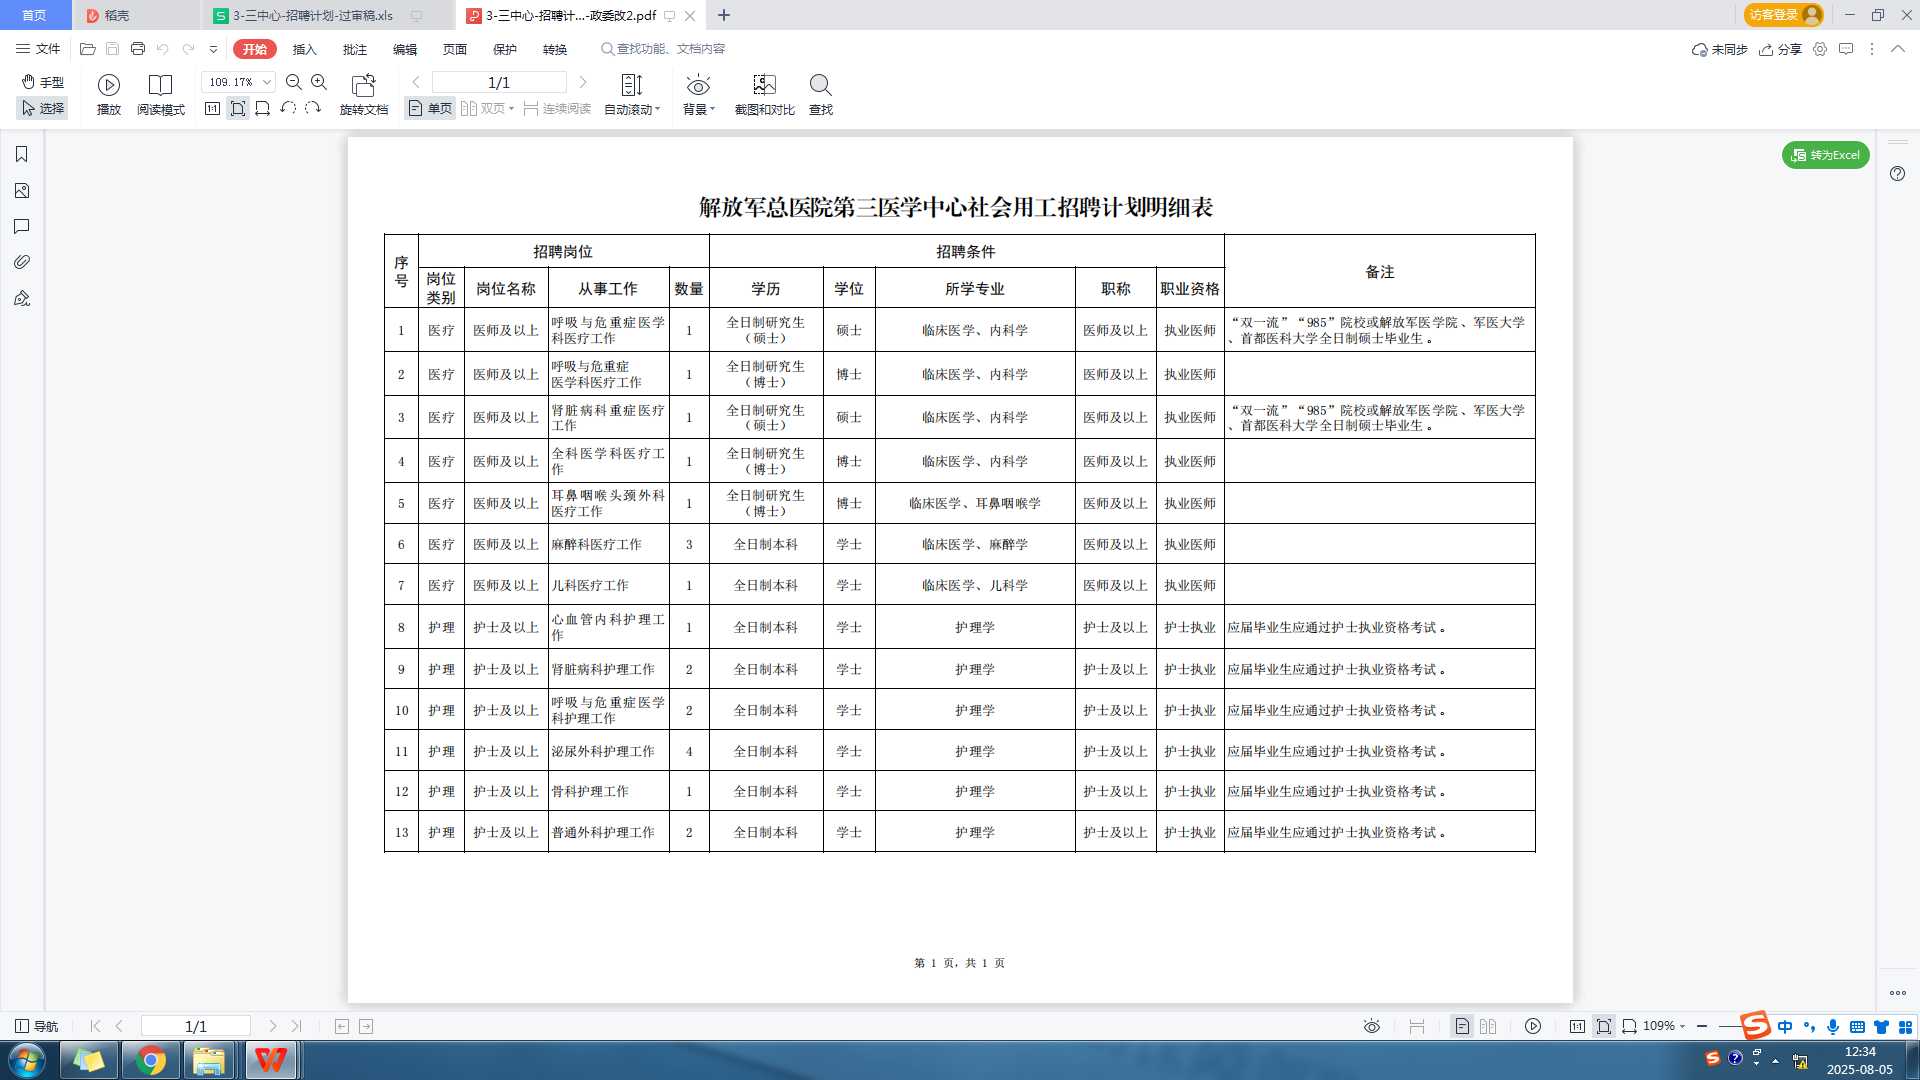The width and height of the screenshot is (1920, 1080).
Task: Click the Guest Login (访客登录) button
Action: click(x=1783, y=15)
